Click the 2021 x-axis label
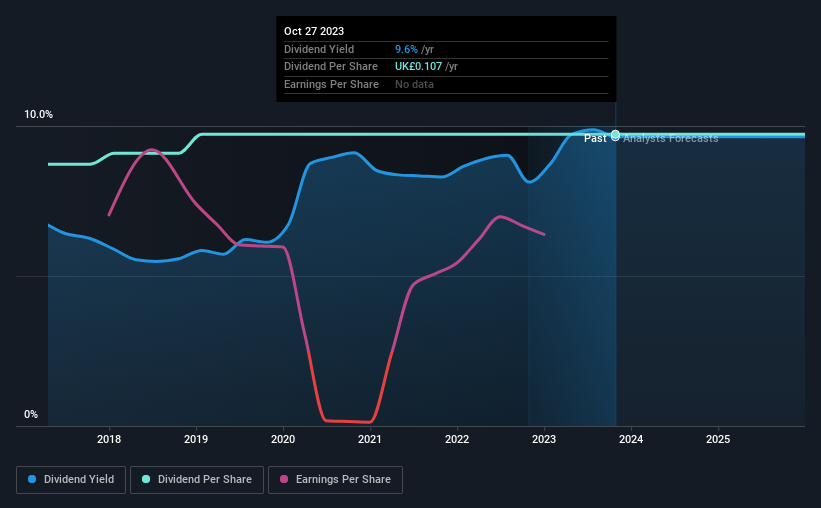821x508 pixels. [370, 439]
